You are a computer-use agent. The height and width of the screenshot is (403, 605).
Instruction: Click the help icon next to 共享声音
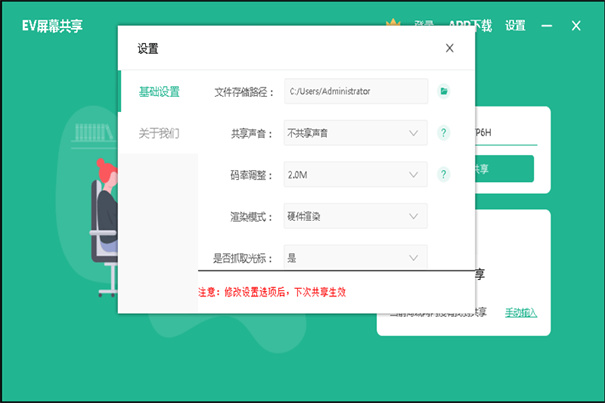coord(444,132)
